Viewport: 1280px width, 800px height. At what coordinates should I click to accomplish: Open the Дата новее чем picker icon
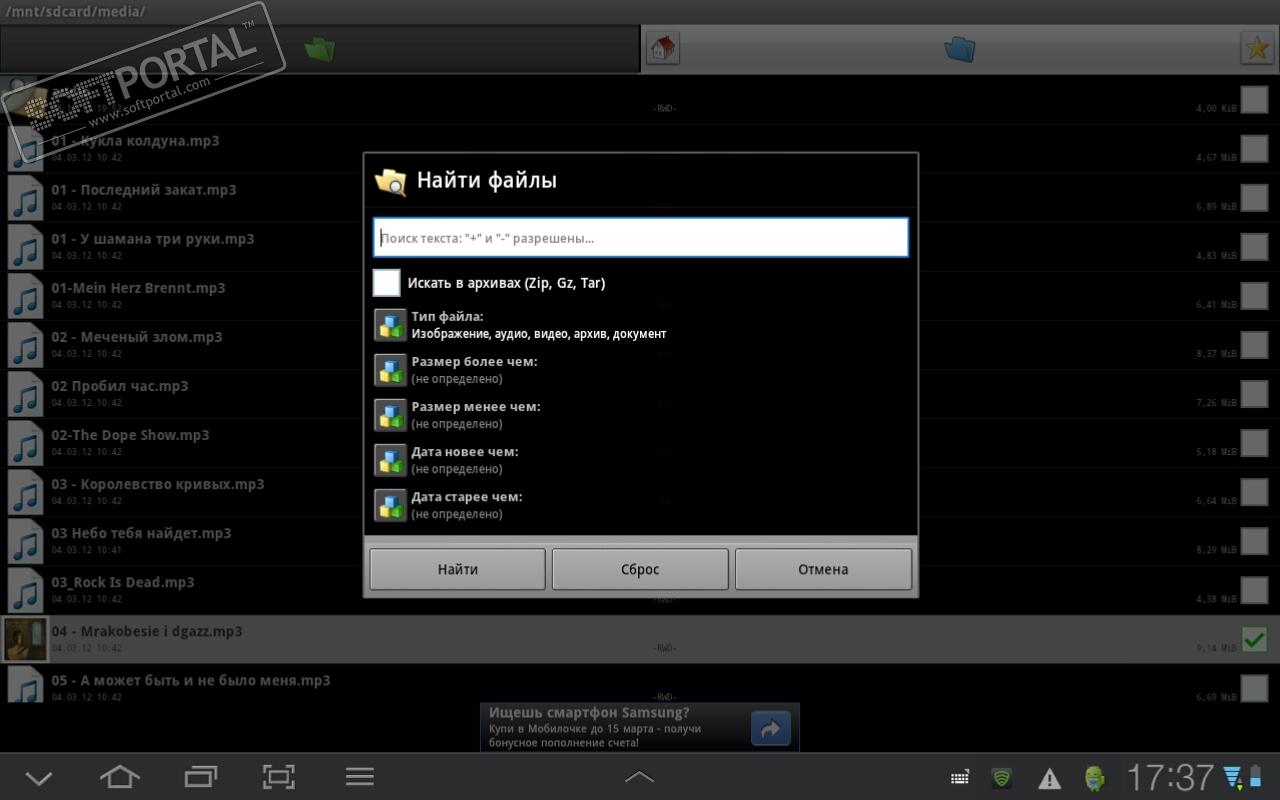click(390, 460)
